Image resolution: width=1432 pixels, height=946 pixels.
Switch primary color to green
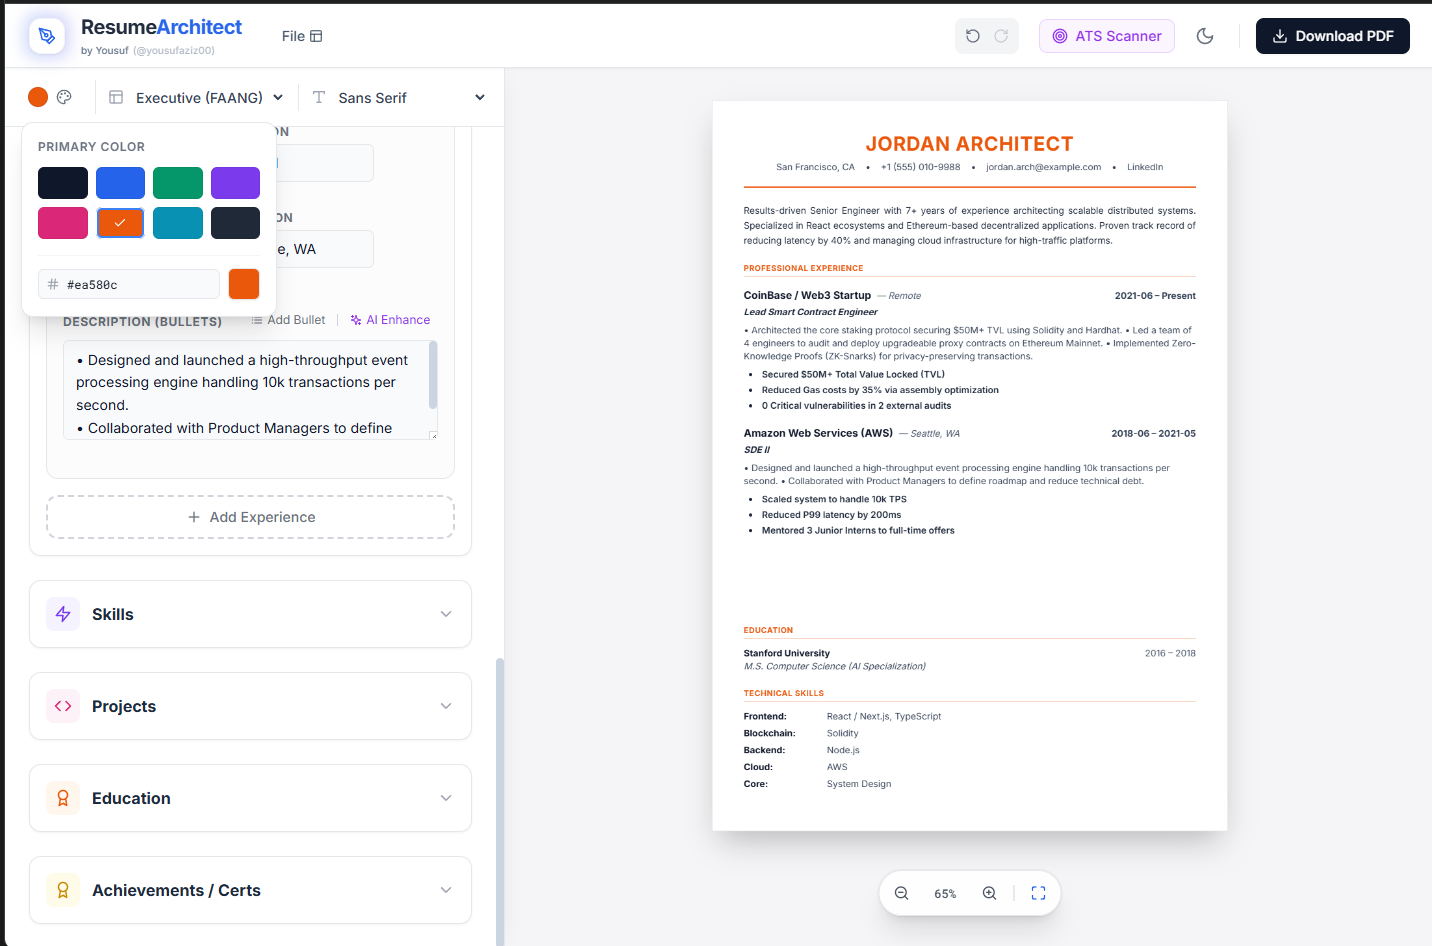[x=178, y=182]
